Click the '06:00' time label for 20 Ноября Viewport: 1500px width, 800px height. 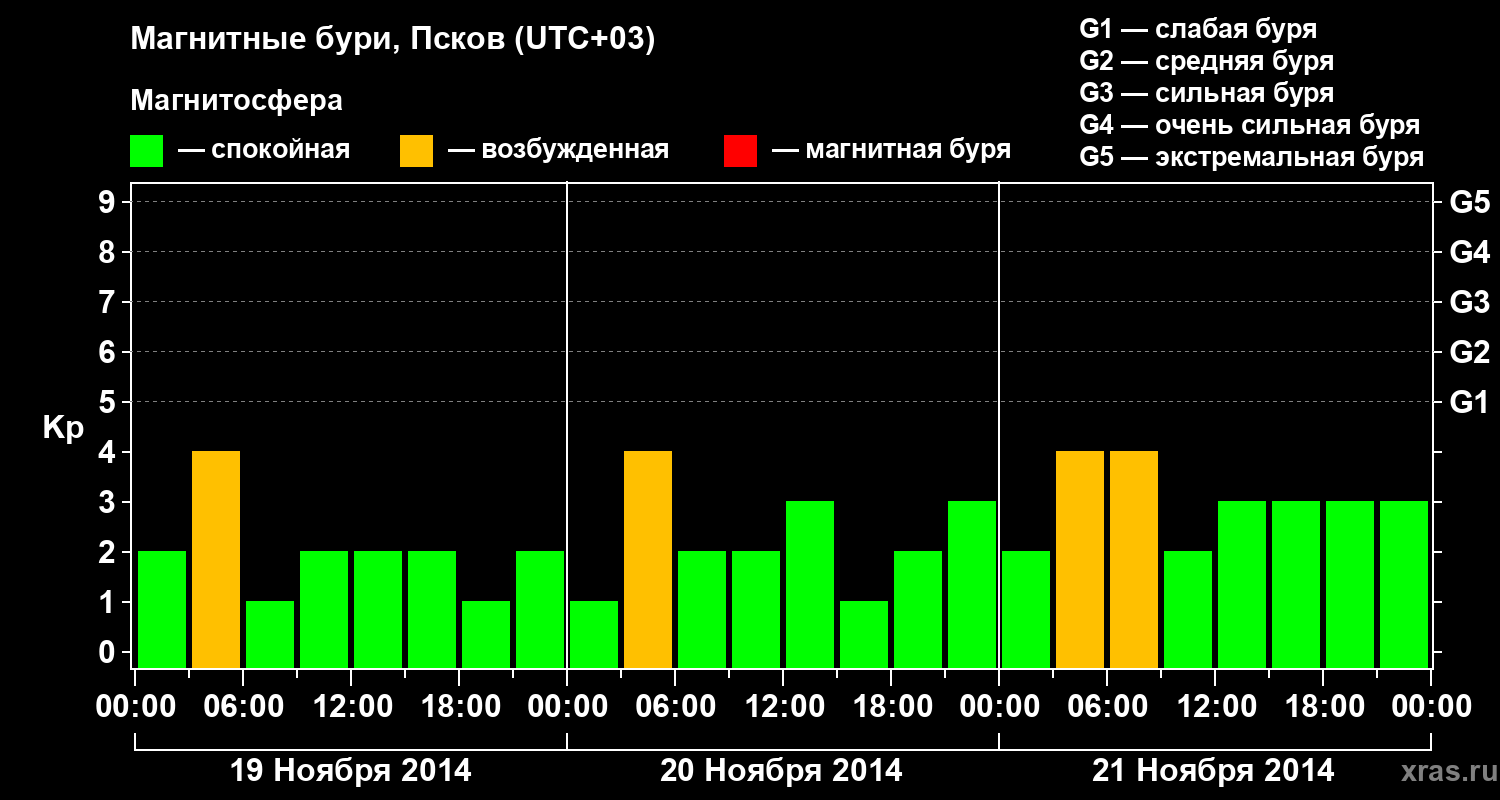coord(675,707)
